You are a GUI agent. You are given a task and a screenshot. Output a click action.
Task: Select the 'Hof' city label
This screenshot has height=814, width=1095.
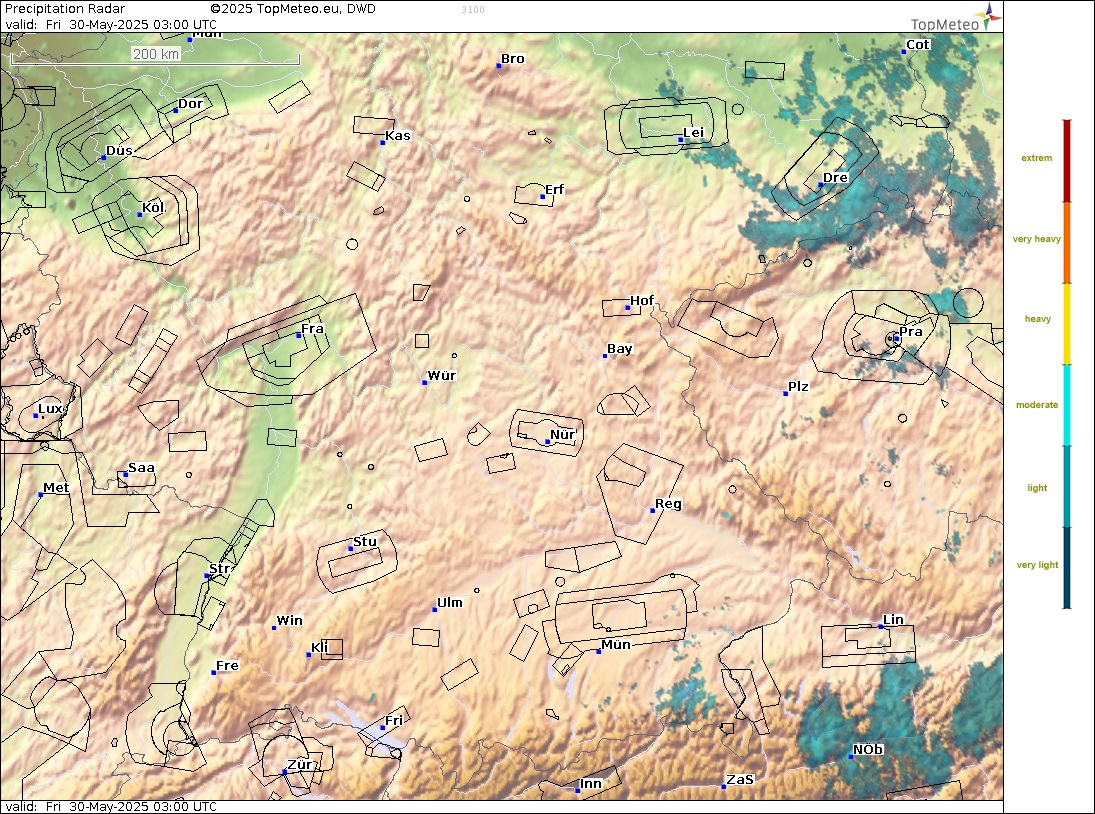[x=642, y=300]
